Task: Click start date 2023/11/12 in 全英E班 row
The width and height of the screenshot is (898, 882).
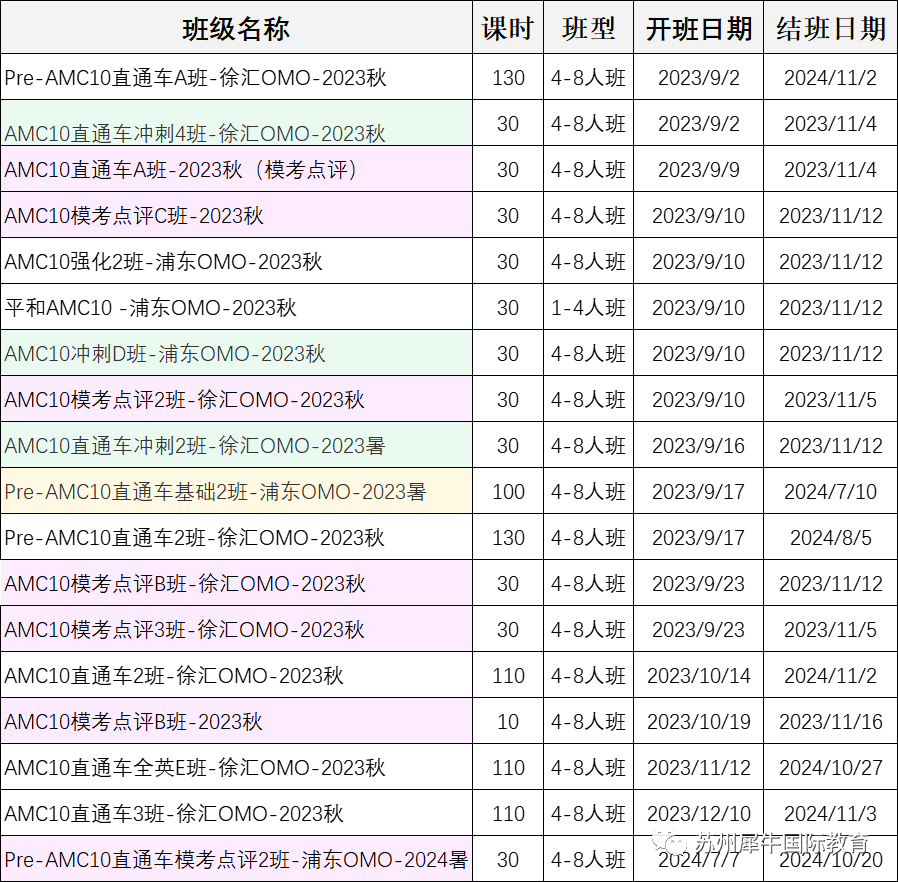Action: click(x=698, y=767)
